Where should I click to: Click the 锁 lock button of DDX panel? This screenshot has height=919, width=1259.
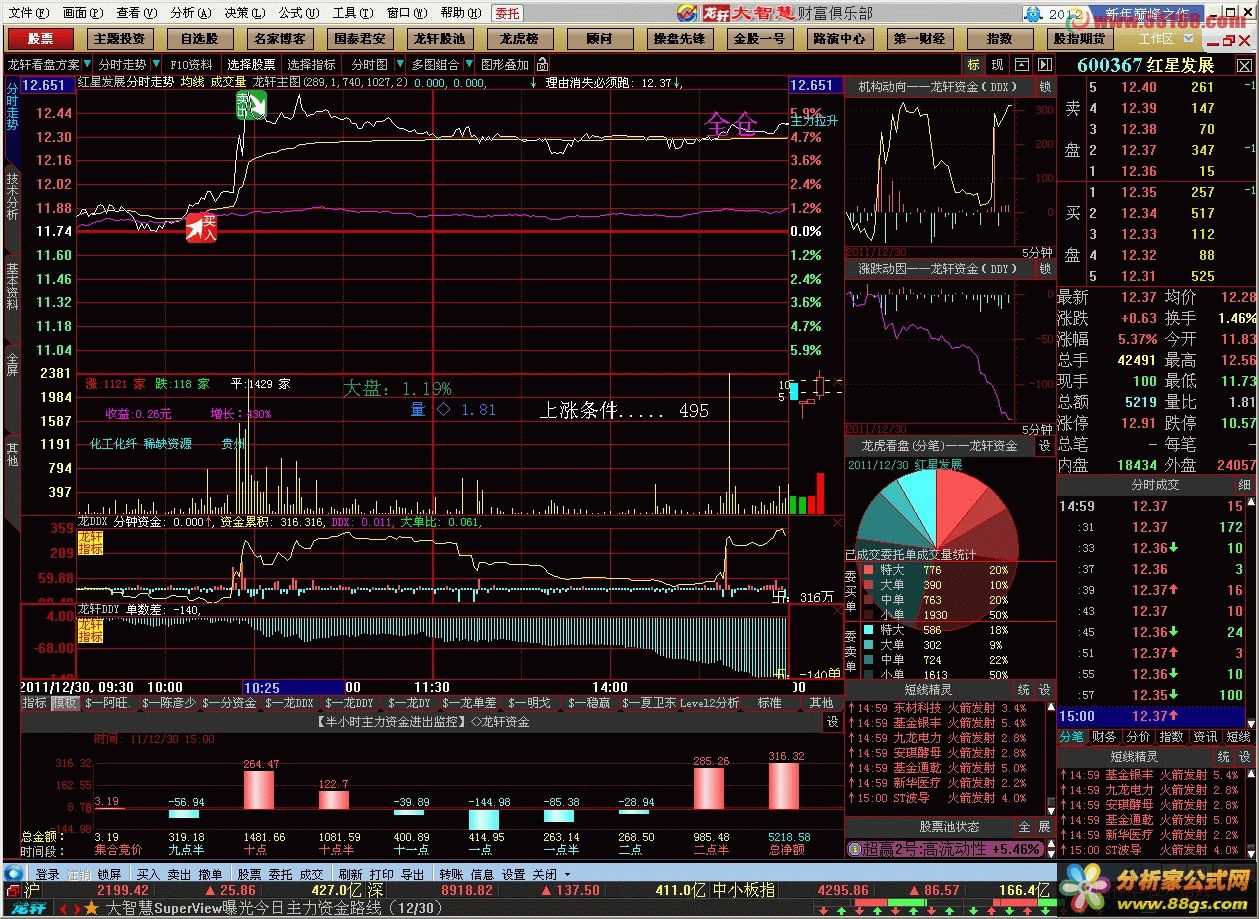(x=1045, y=87)
